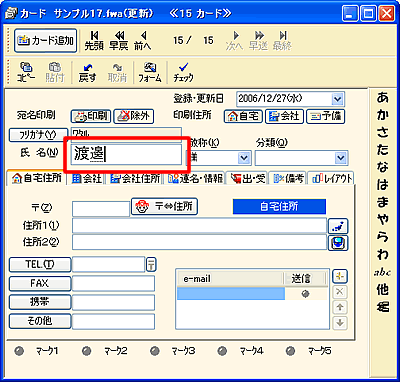Select 予備 as print address
The height and width of the screenshot is (382, 400).
pyautogui.click(x=325, y=116)
